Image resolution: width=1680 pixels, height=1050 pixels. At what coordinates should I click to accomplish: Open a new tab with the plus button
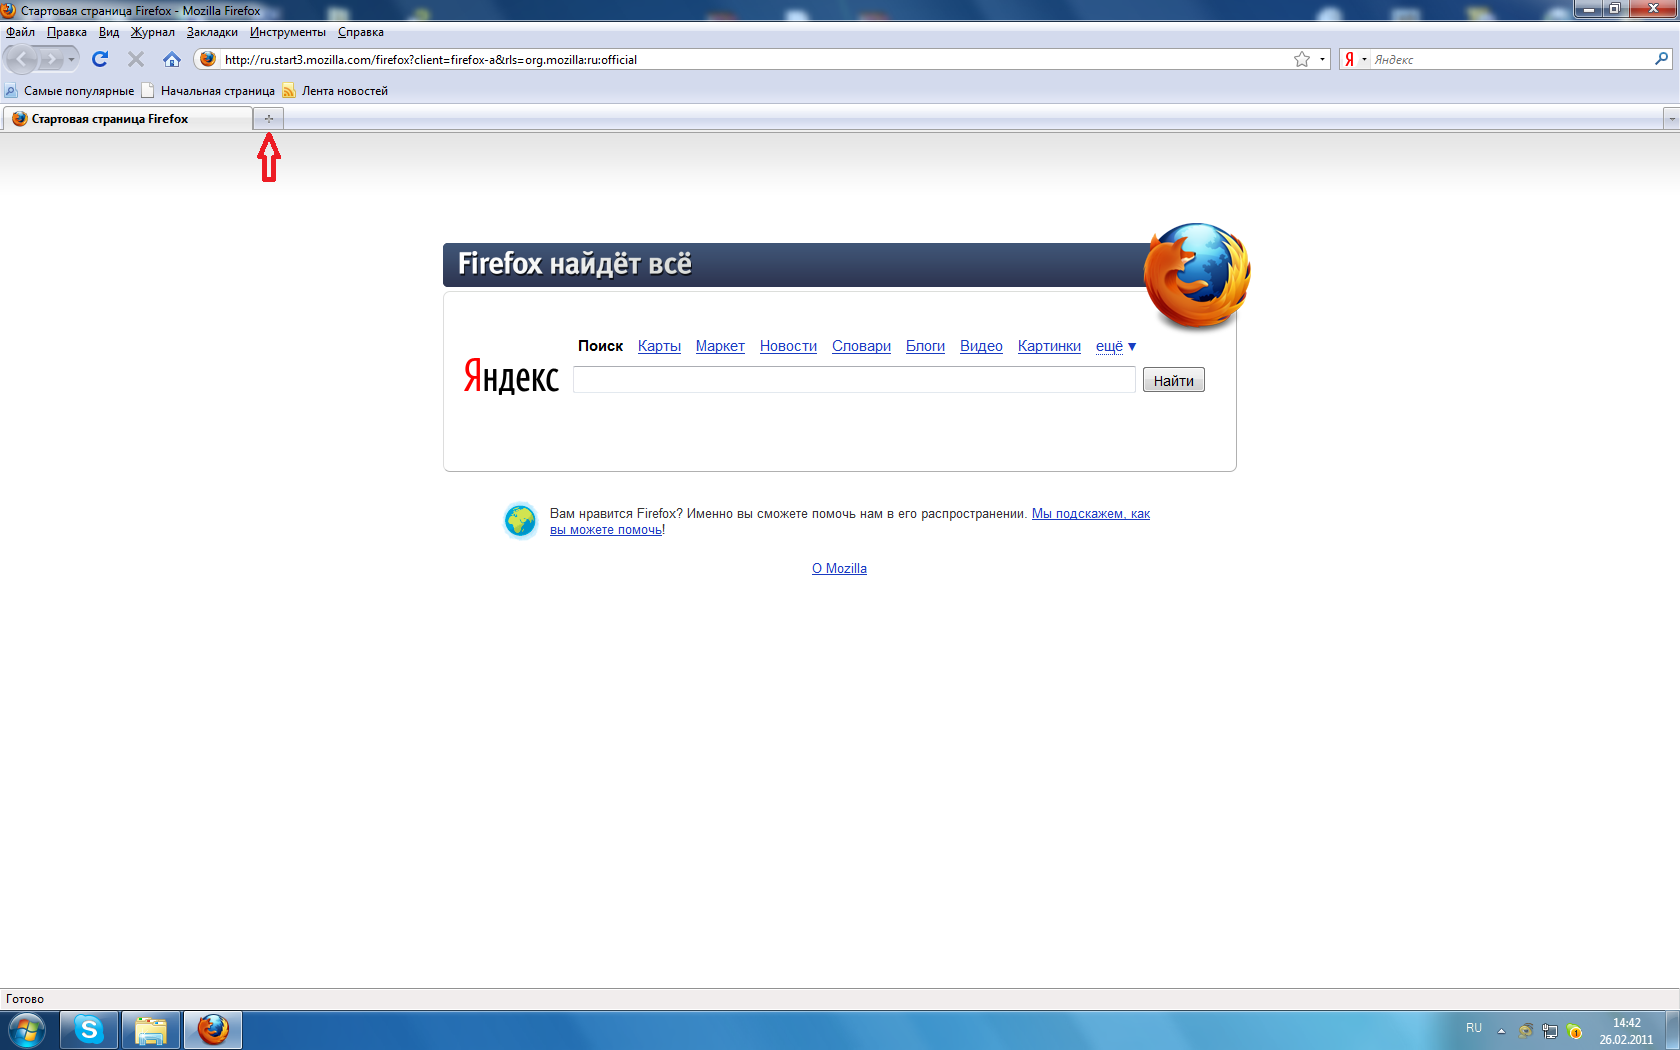click(269, 119)
